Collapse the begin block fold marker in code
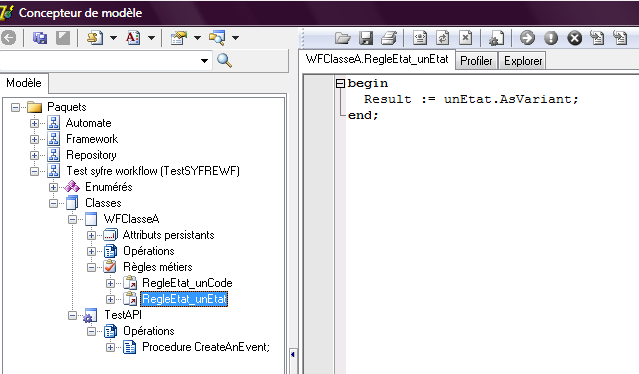 (340, 84)
